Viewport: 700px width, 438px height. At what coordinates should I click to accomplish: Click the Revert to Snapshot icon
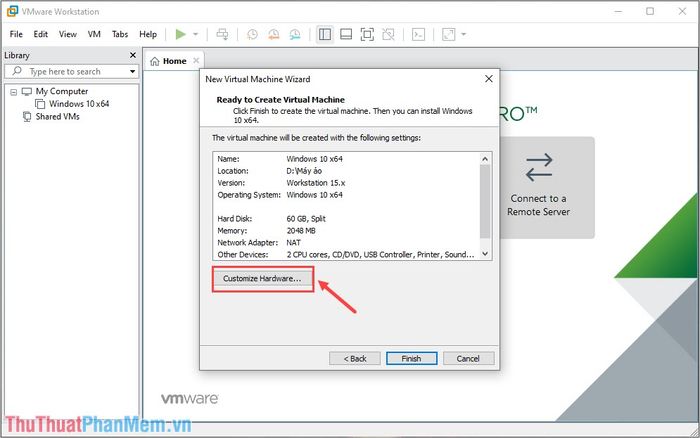pyautogui.click(x=273, y=34)
